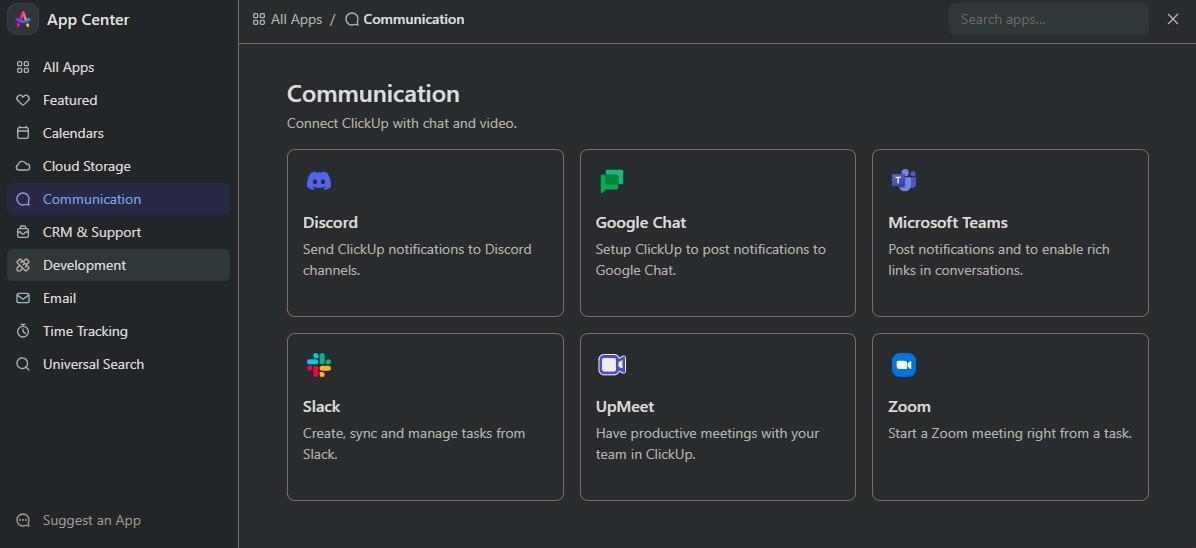1196x548 pixels.
Task: Go to CRM & Support category label
Action: tap(92, 232)
